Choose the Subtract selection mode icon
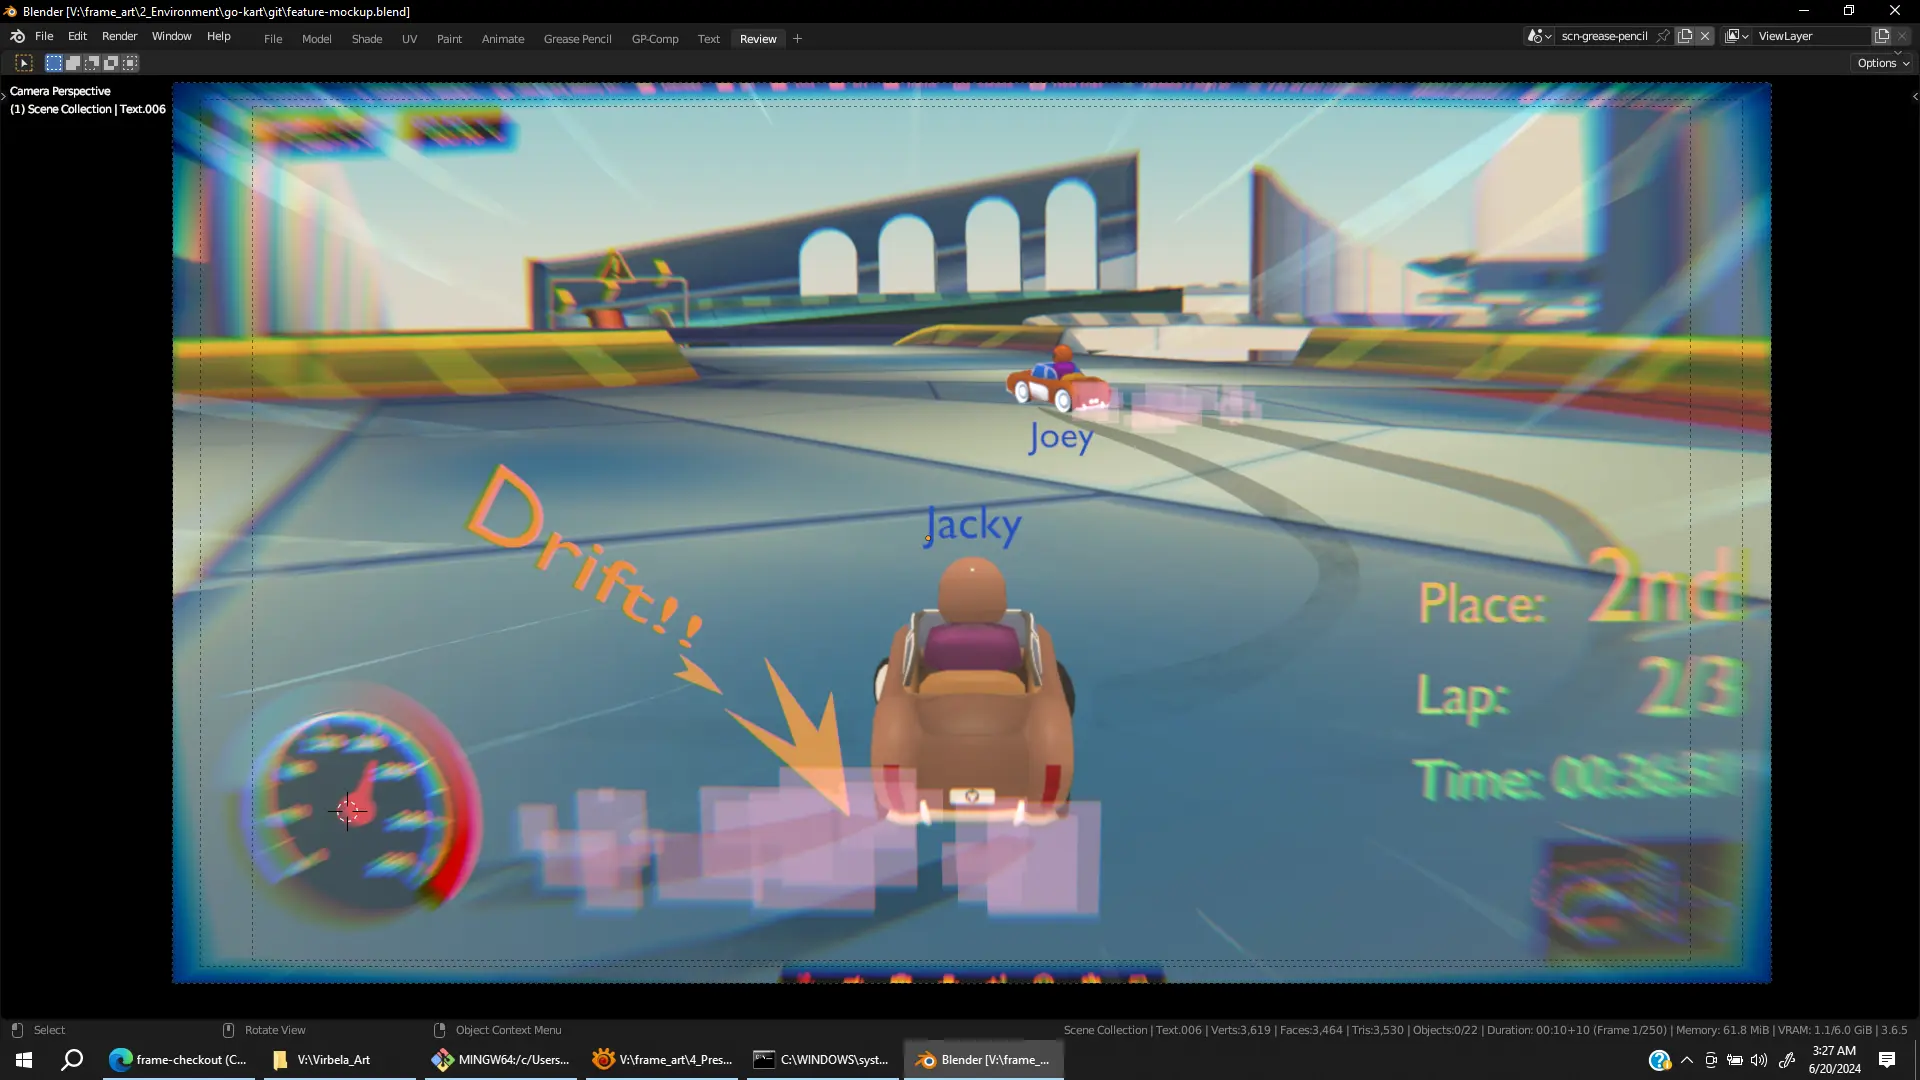The height and width of the screenshot is (1080, 1920). (x=92, y=63)
